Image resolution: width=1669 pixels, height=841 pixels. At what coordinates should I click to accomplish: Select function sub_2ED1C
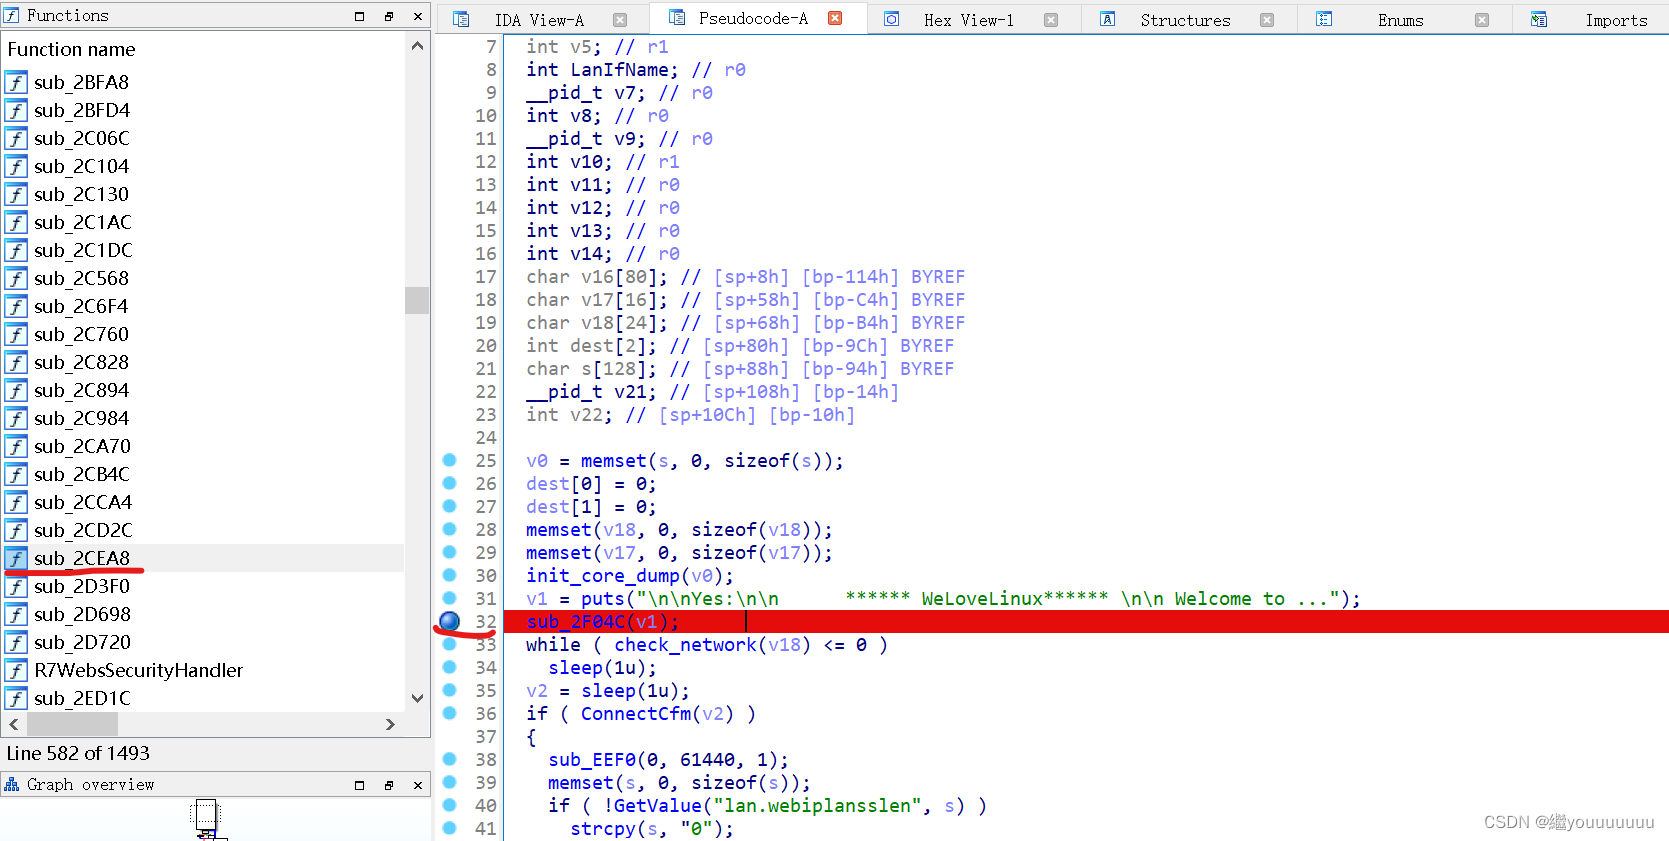tap(82, 698)
